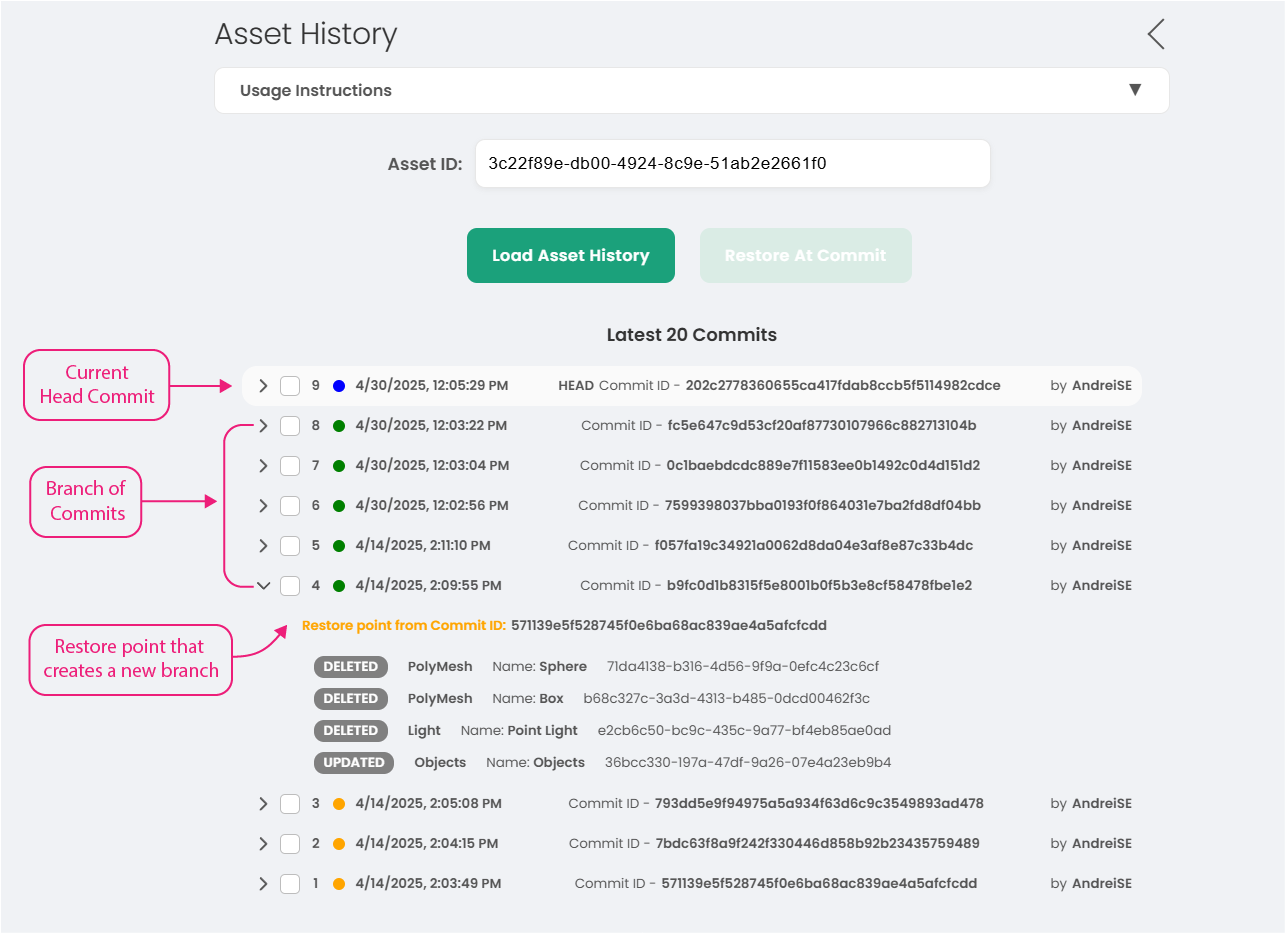Screen dimensions: 1285x933
Task: Tick the checkbox for commit 1
Action: (290, 884)
